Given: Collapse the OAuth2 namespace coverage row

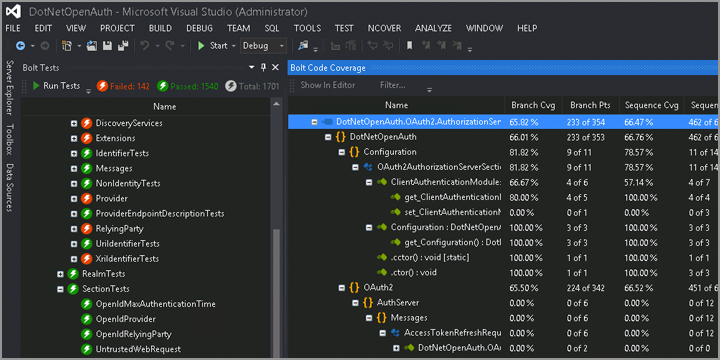Looking at the screenshot, I should point(342,288).
